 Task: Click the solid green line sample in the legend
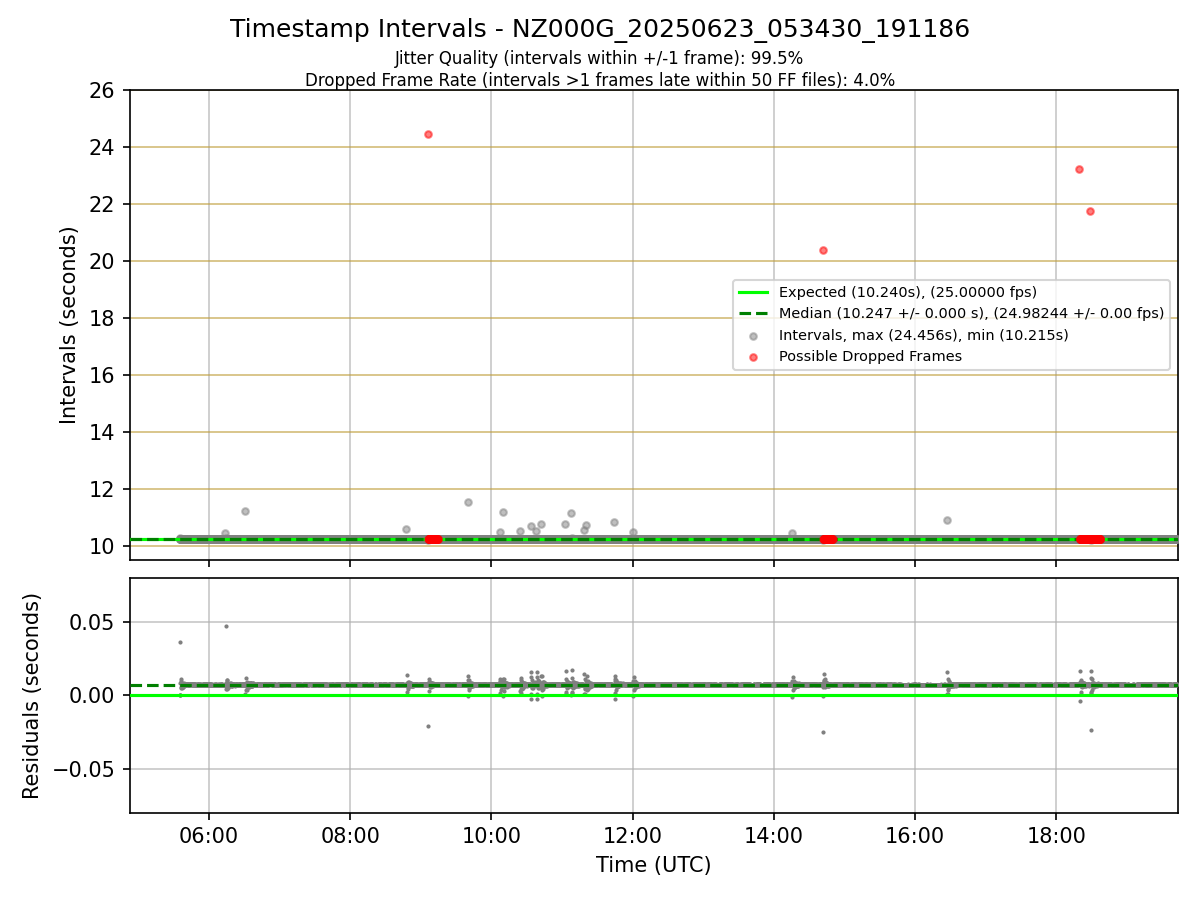[754, 292]
